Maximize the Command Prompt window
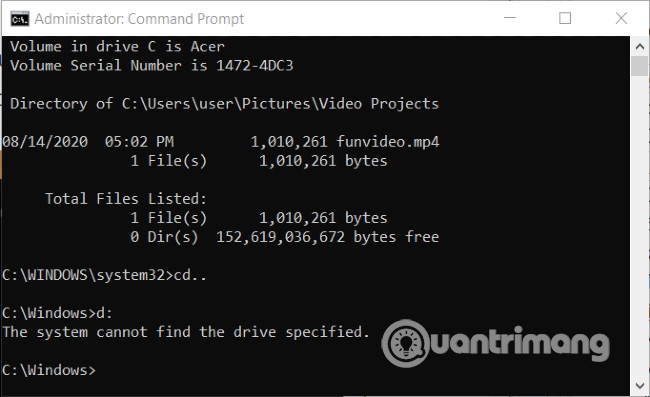650x397 pixels. [x=565, y=18]
